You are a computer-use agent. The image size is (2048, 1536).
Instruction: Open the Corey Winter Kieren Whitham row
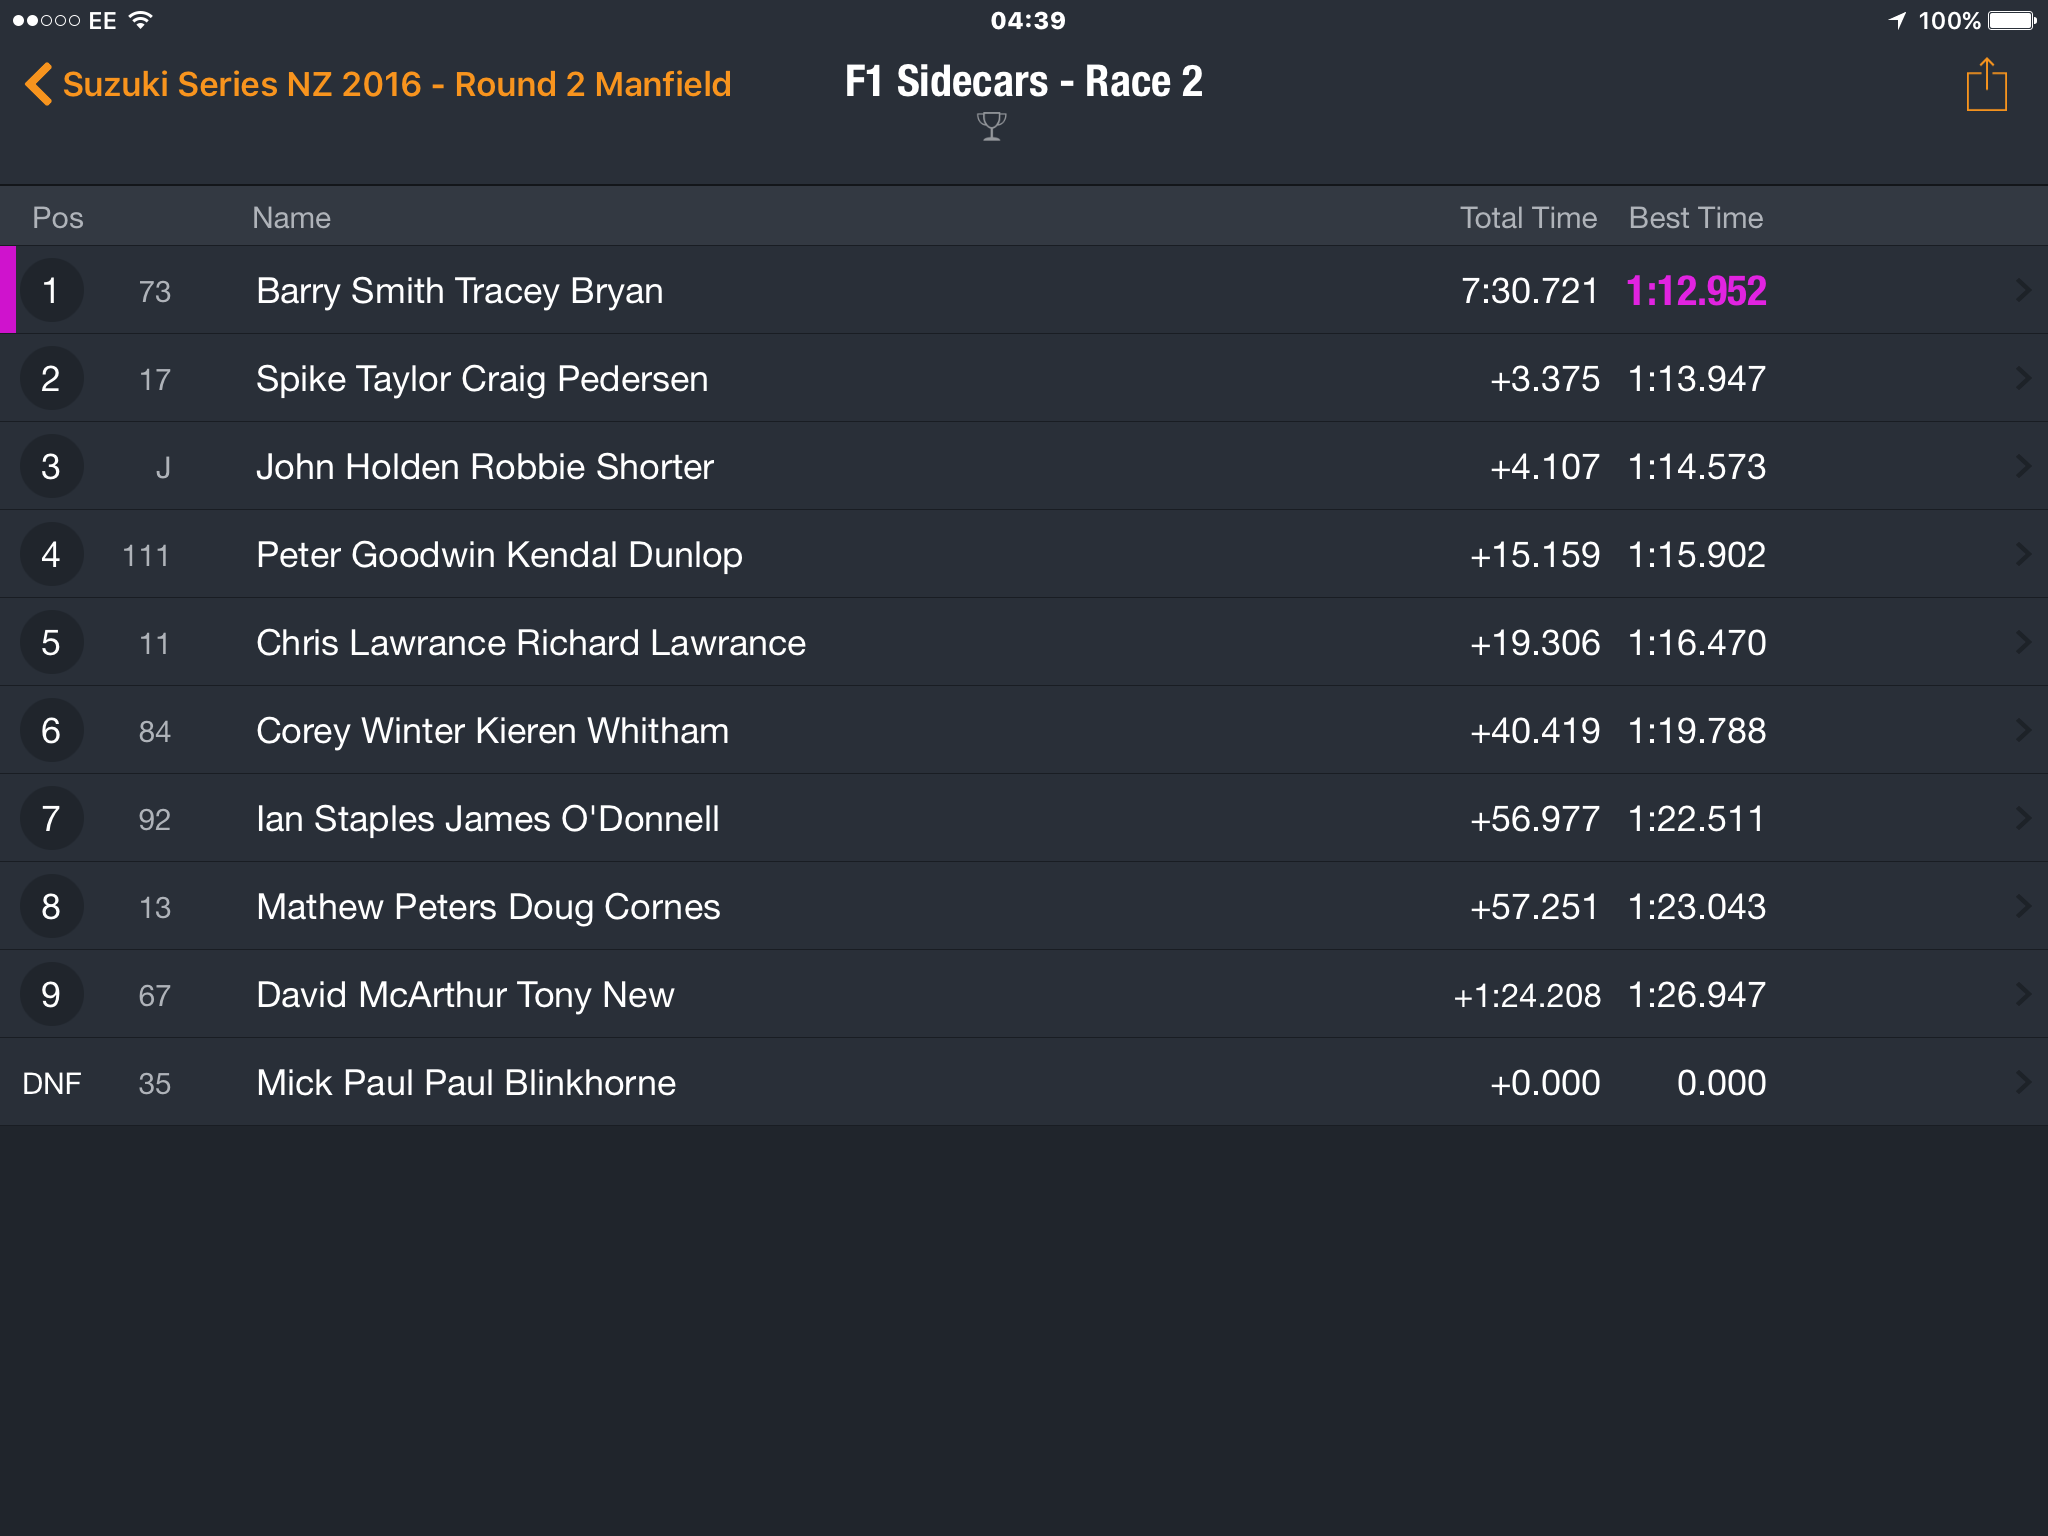click(1024, 730)
